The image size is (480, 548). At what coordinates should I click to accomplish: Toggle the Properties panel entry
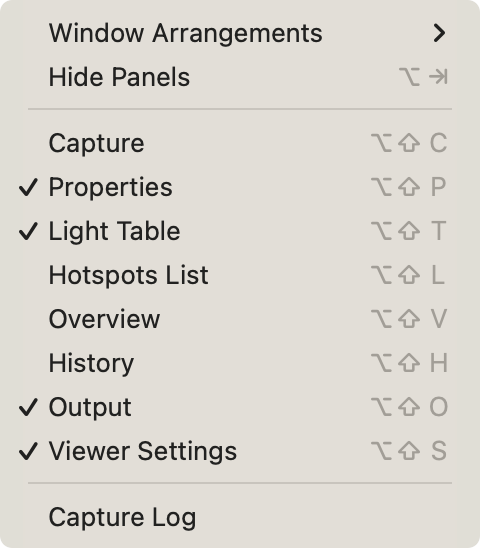(240, 187)
